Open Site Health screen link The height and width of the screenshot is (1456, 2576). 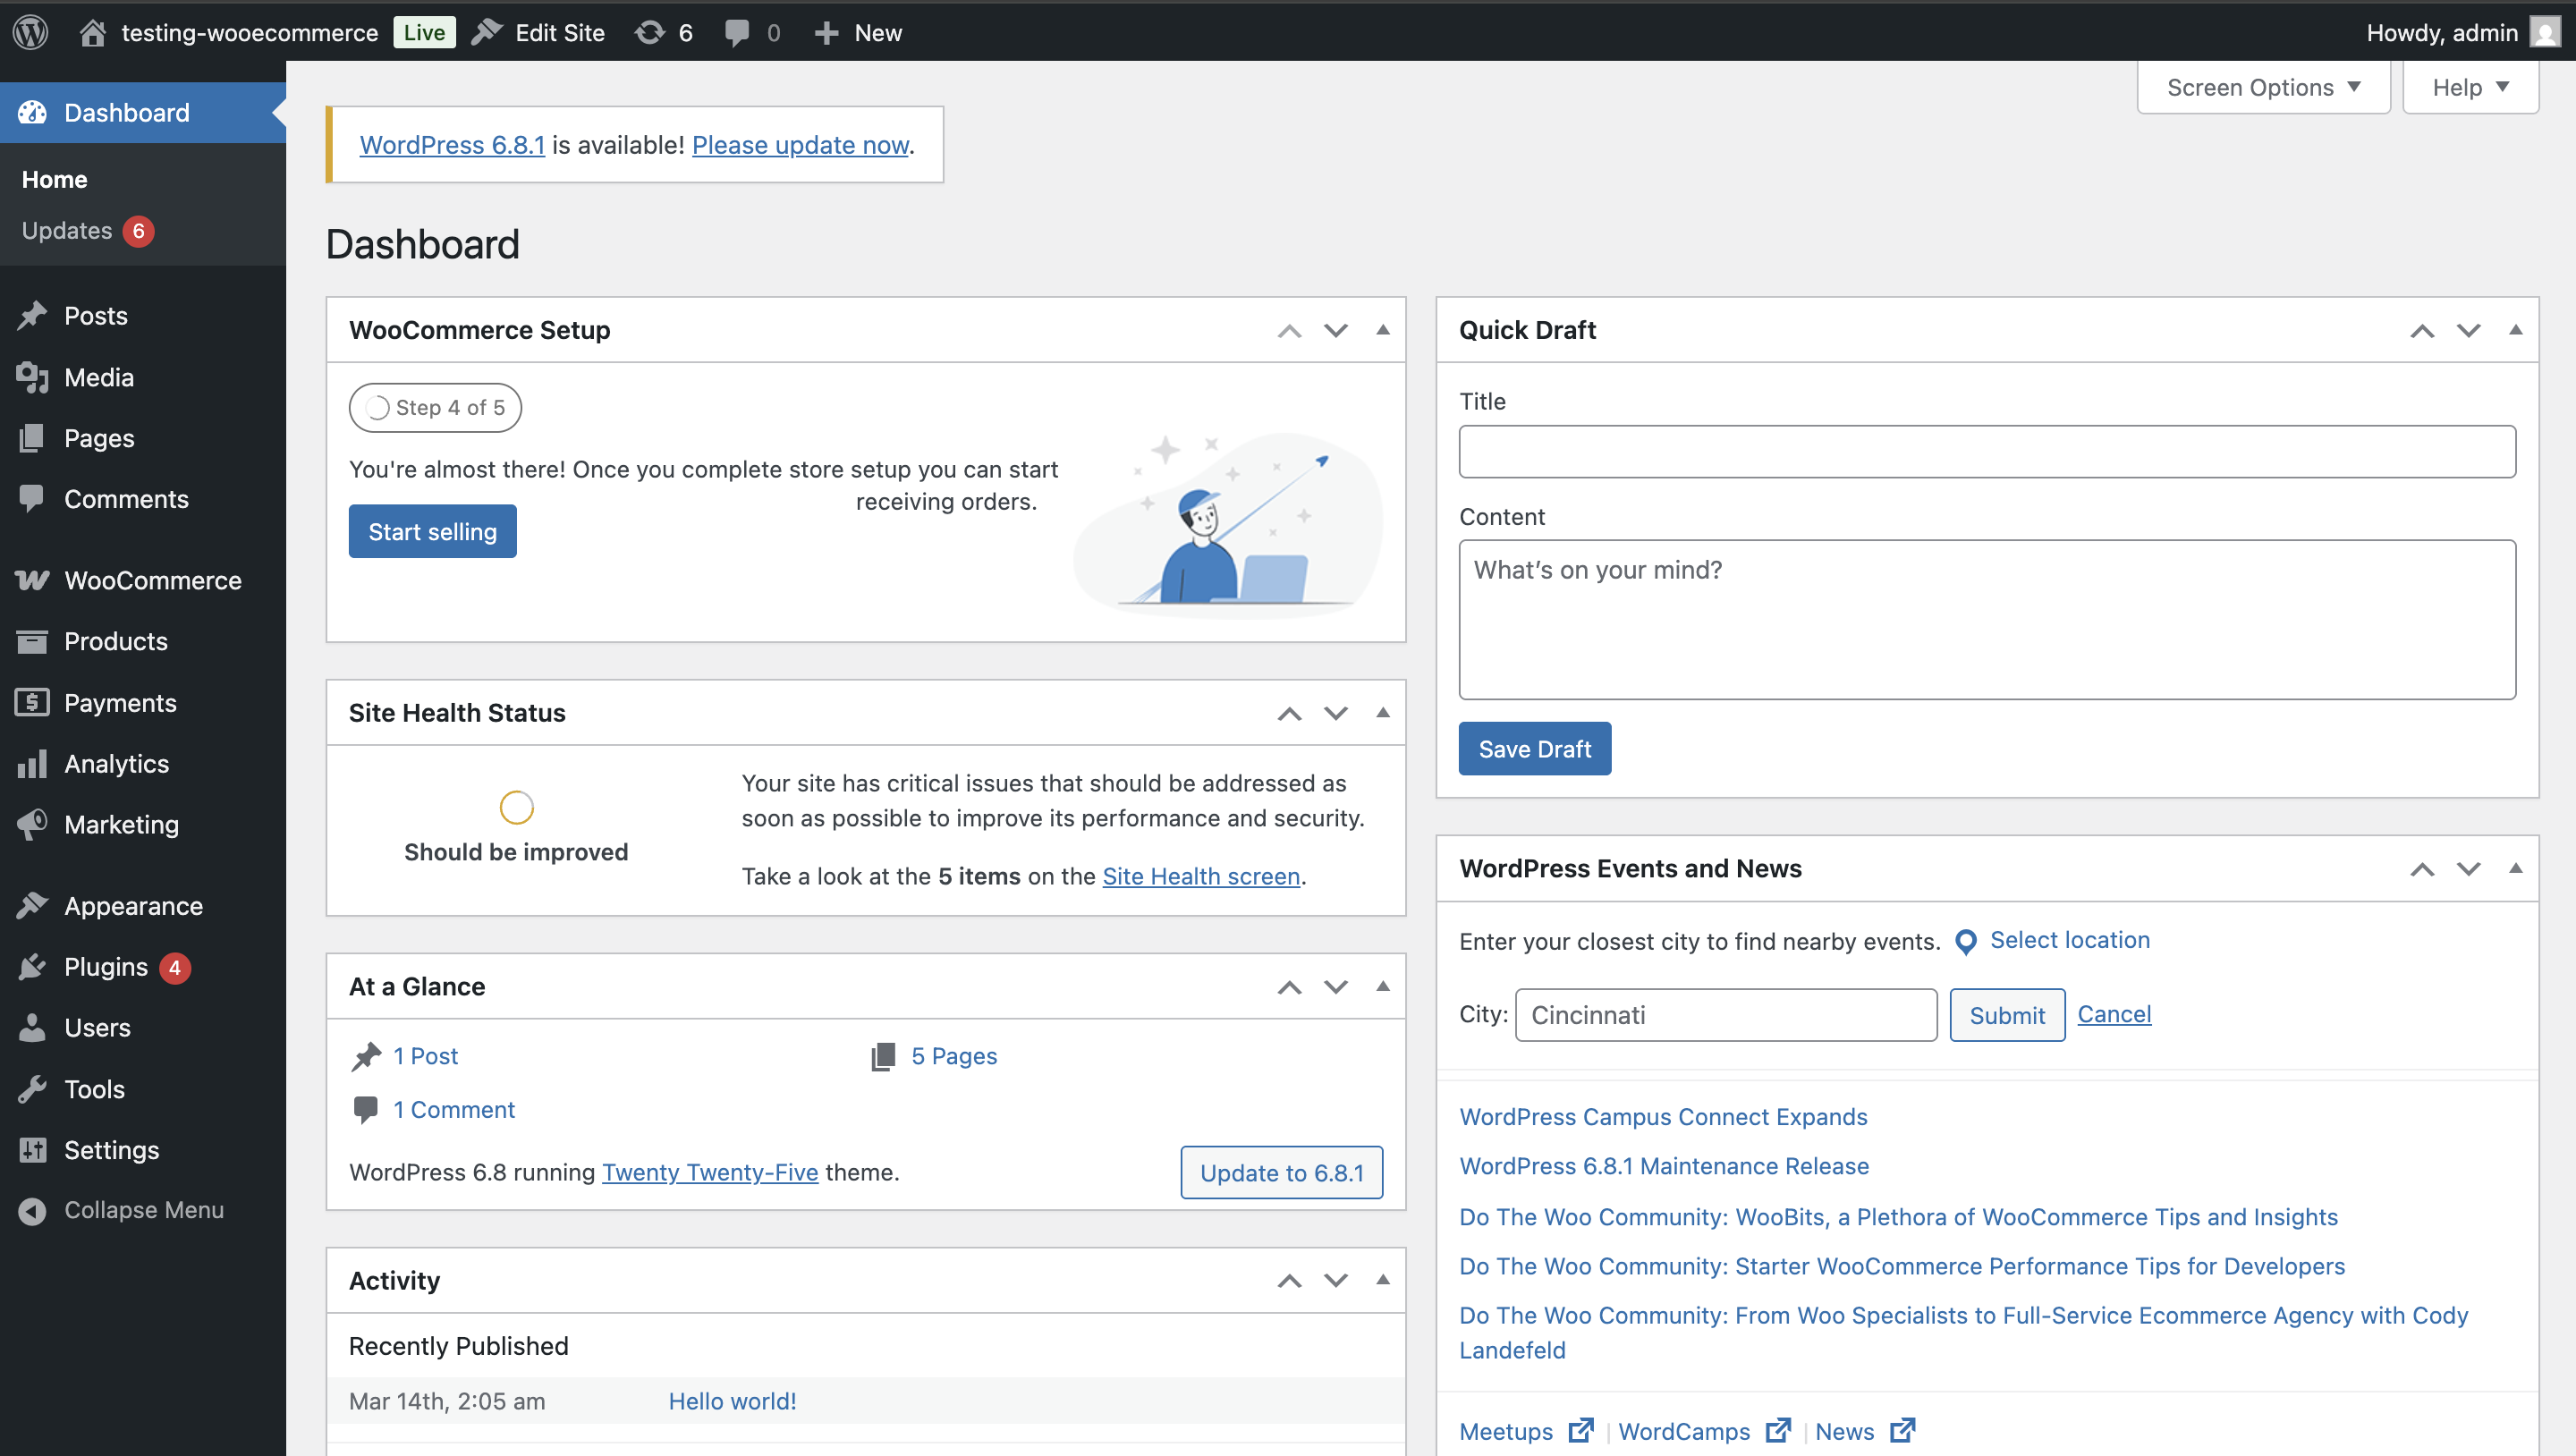click(1201, 876)
